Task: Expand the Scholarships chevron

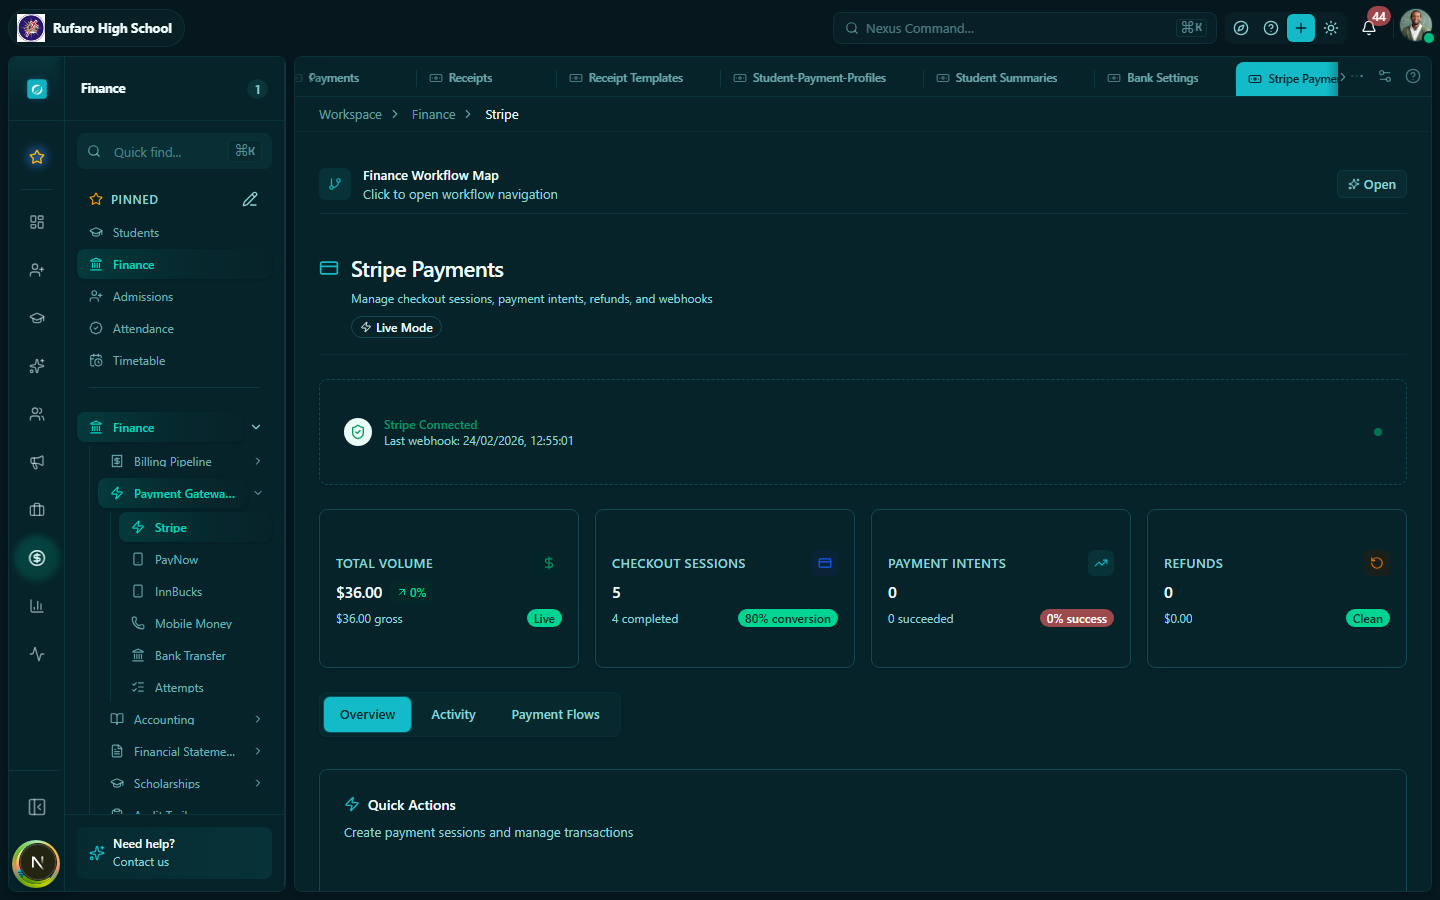Action: point(258,783)
